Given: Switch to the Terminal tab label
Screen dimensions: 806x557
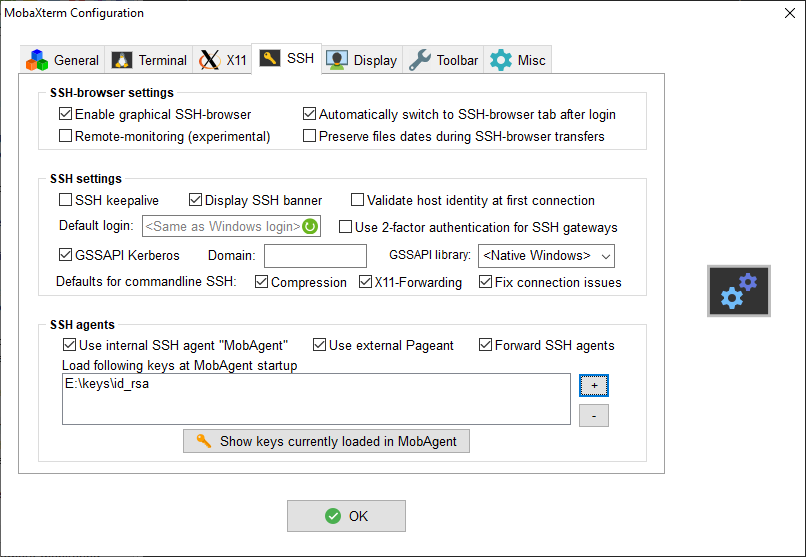Looking at the screenshot, I should coord(162,60).
